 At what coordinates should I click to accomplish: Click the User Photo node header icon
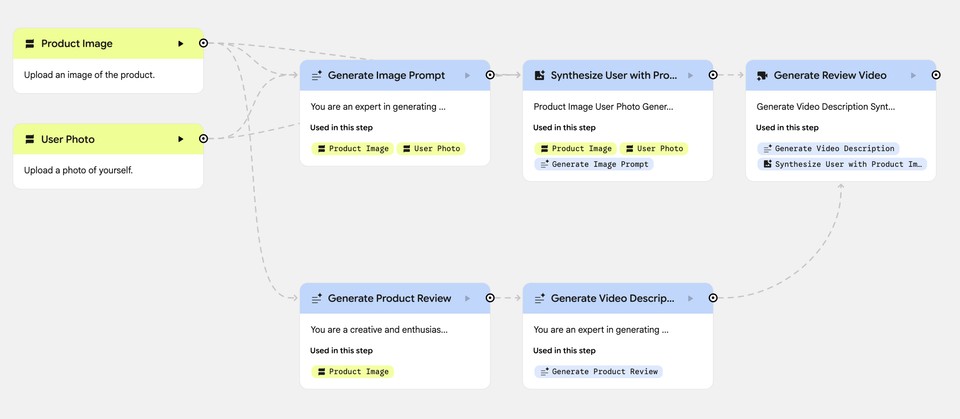(x=30, y=140)
